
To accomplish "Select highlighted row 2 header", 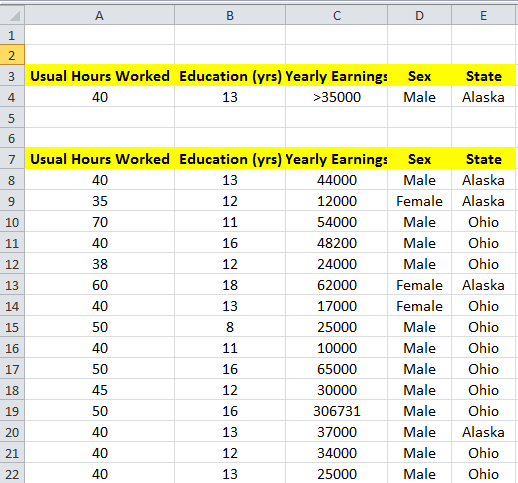I will [12, 55].
